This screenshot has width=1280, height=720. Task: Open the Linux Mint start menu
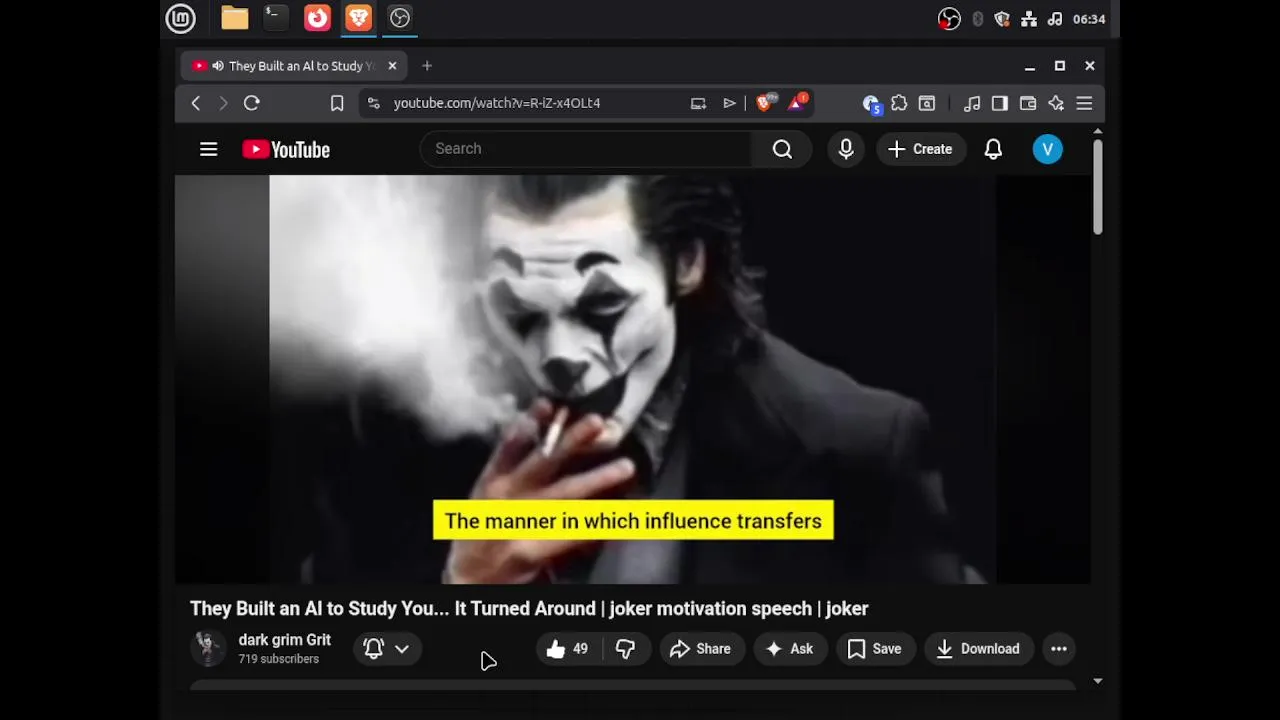click(181, 18)
